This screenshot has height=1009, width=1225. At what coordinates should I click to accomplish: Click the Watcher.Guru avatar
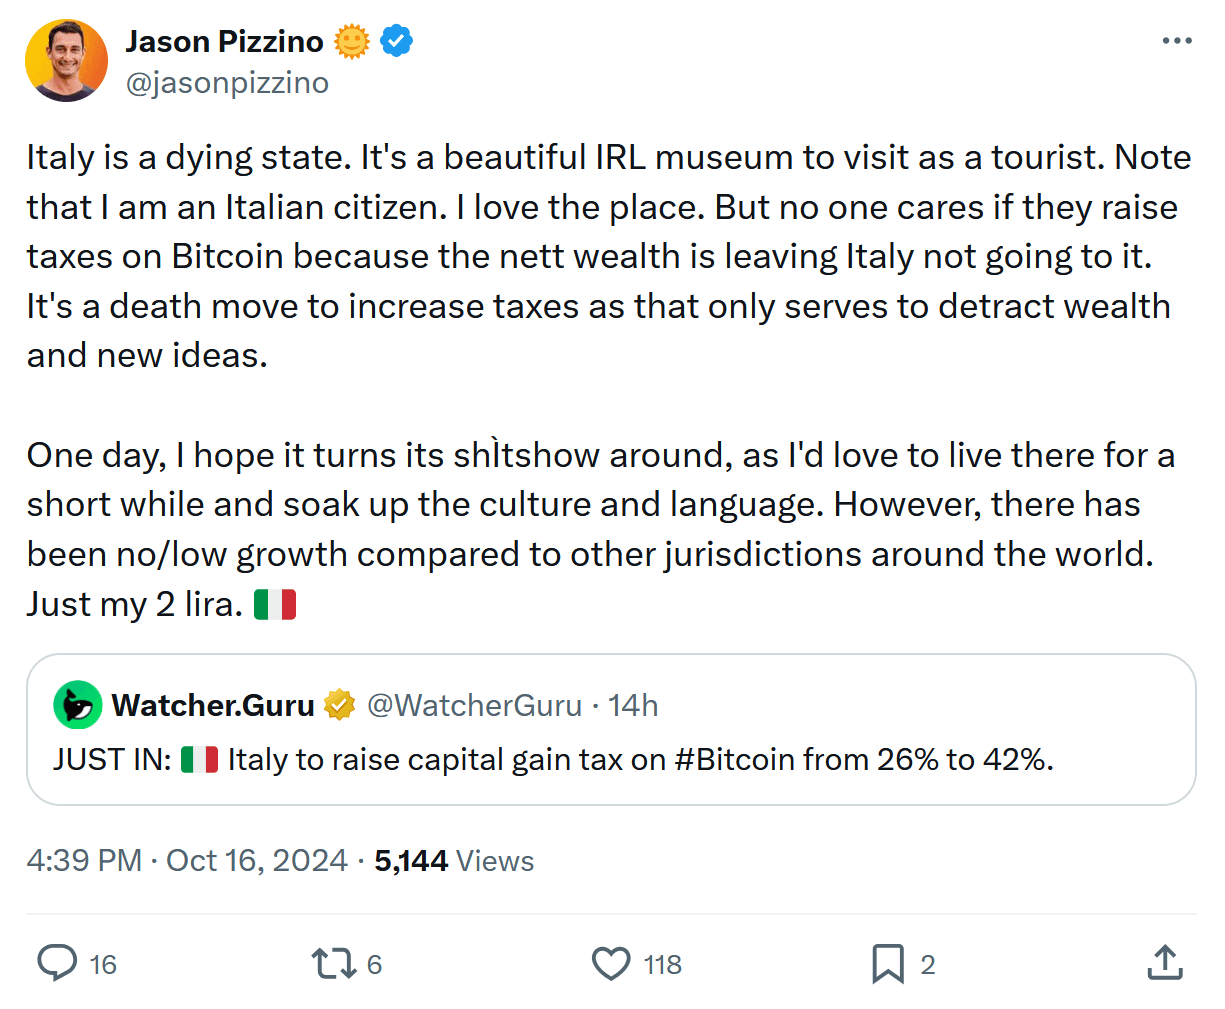pos(77,705)
